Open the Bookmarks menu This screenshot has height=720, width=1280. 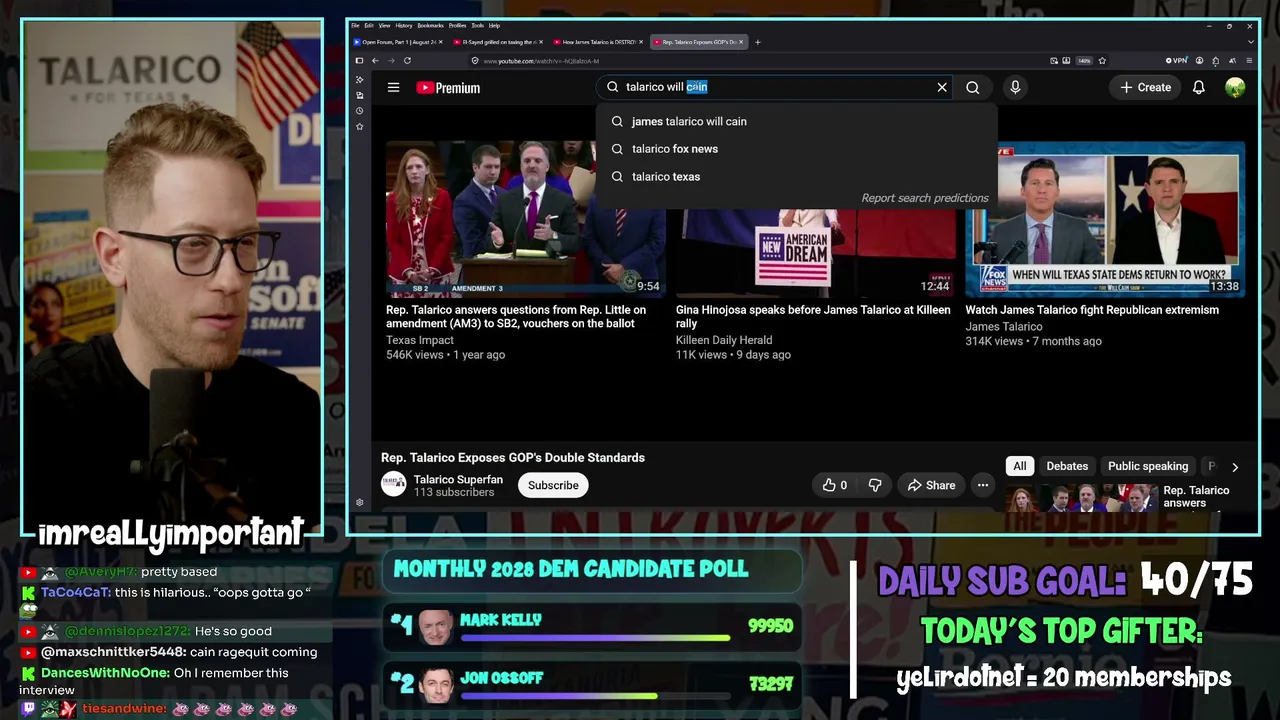431,25
